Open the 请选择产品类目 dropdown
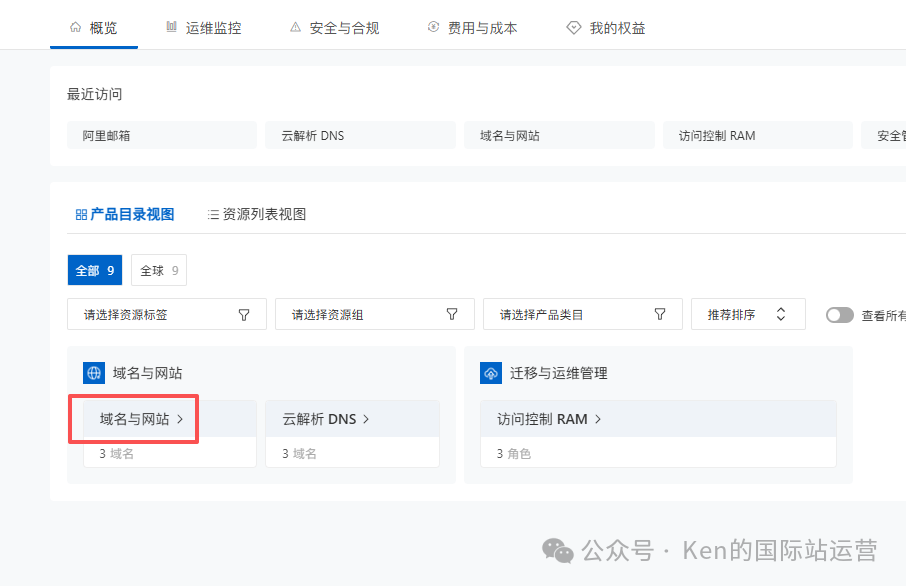The height and width of the screenshot is (586, 906). point(583,313)
